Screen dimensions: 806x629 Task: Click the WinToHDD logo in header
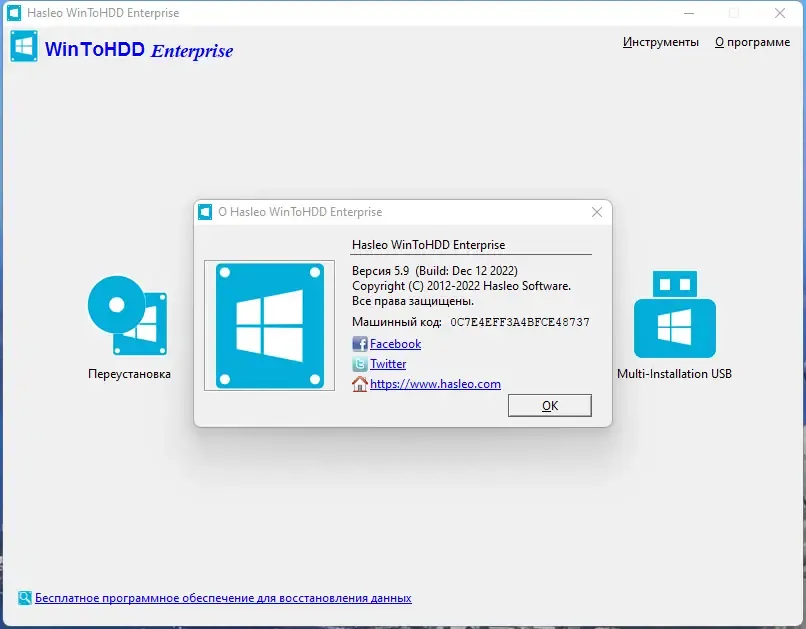tap(24, 46)
